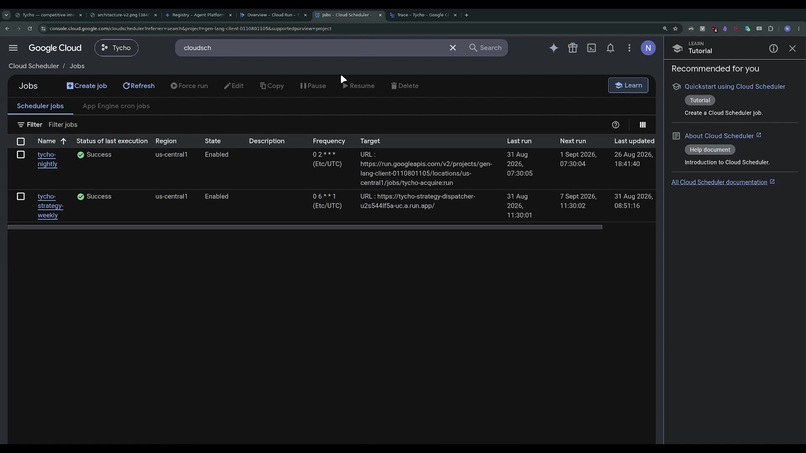The height and width of the screenshot is (453, 806).
Task: Open All Cloud Scheduler documentation link
Action: (719, 182)
